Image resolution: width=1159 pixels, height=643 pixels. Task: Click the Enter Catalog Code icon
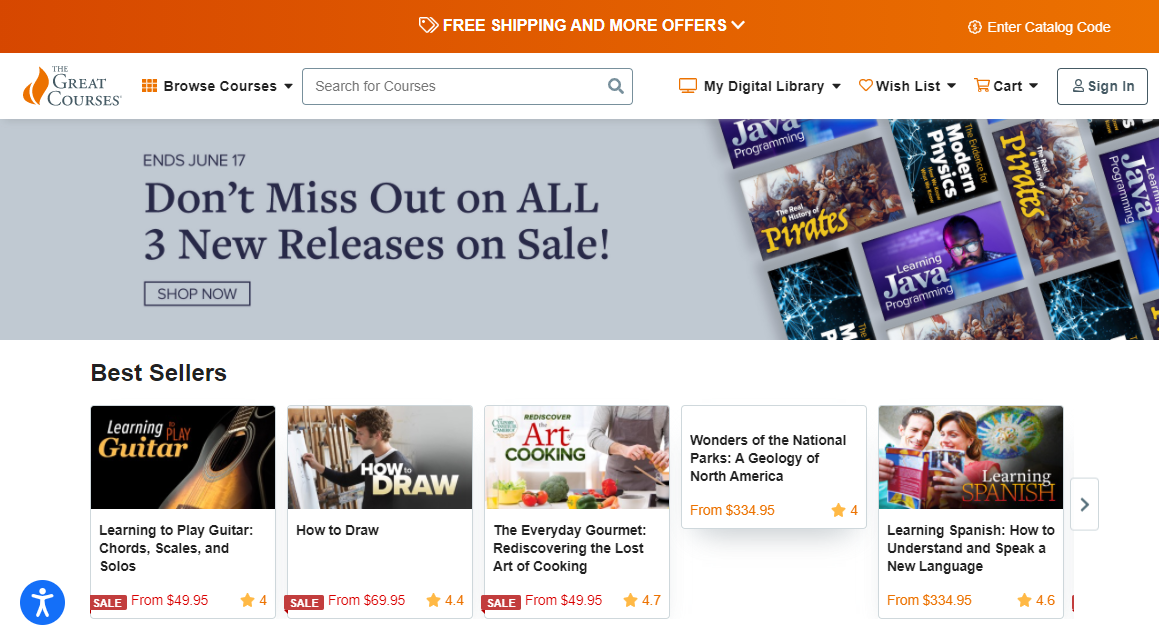975,27
